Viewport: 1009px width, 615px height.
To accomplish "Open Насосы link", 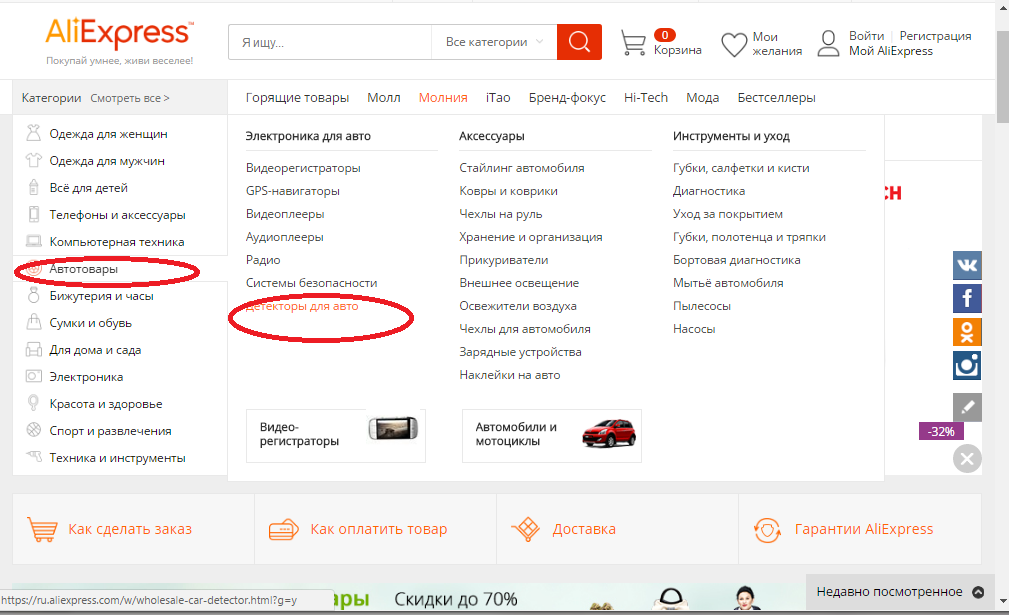I will [694, 329].
